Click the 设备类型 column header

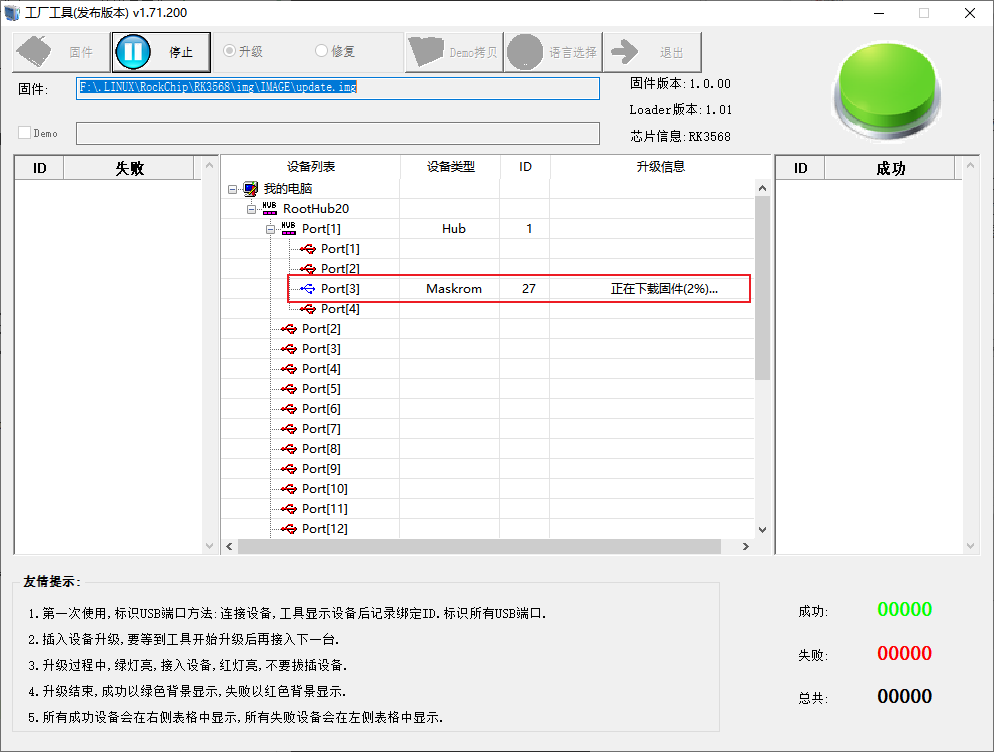[450, 167]
